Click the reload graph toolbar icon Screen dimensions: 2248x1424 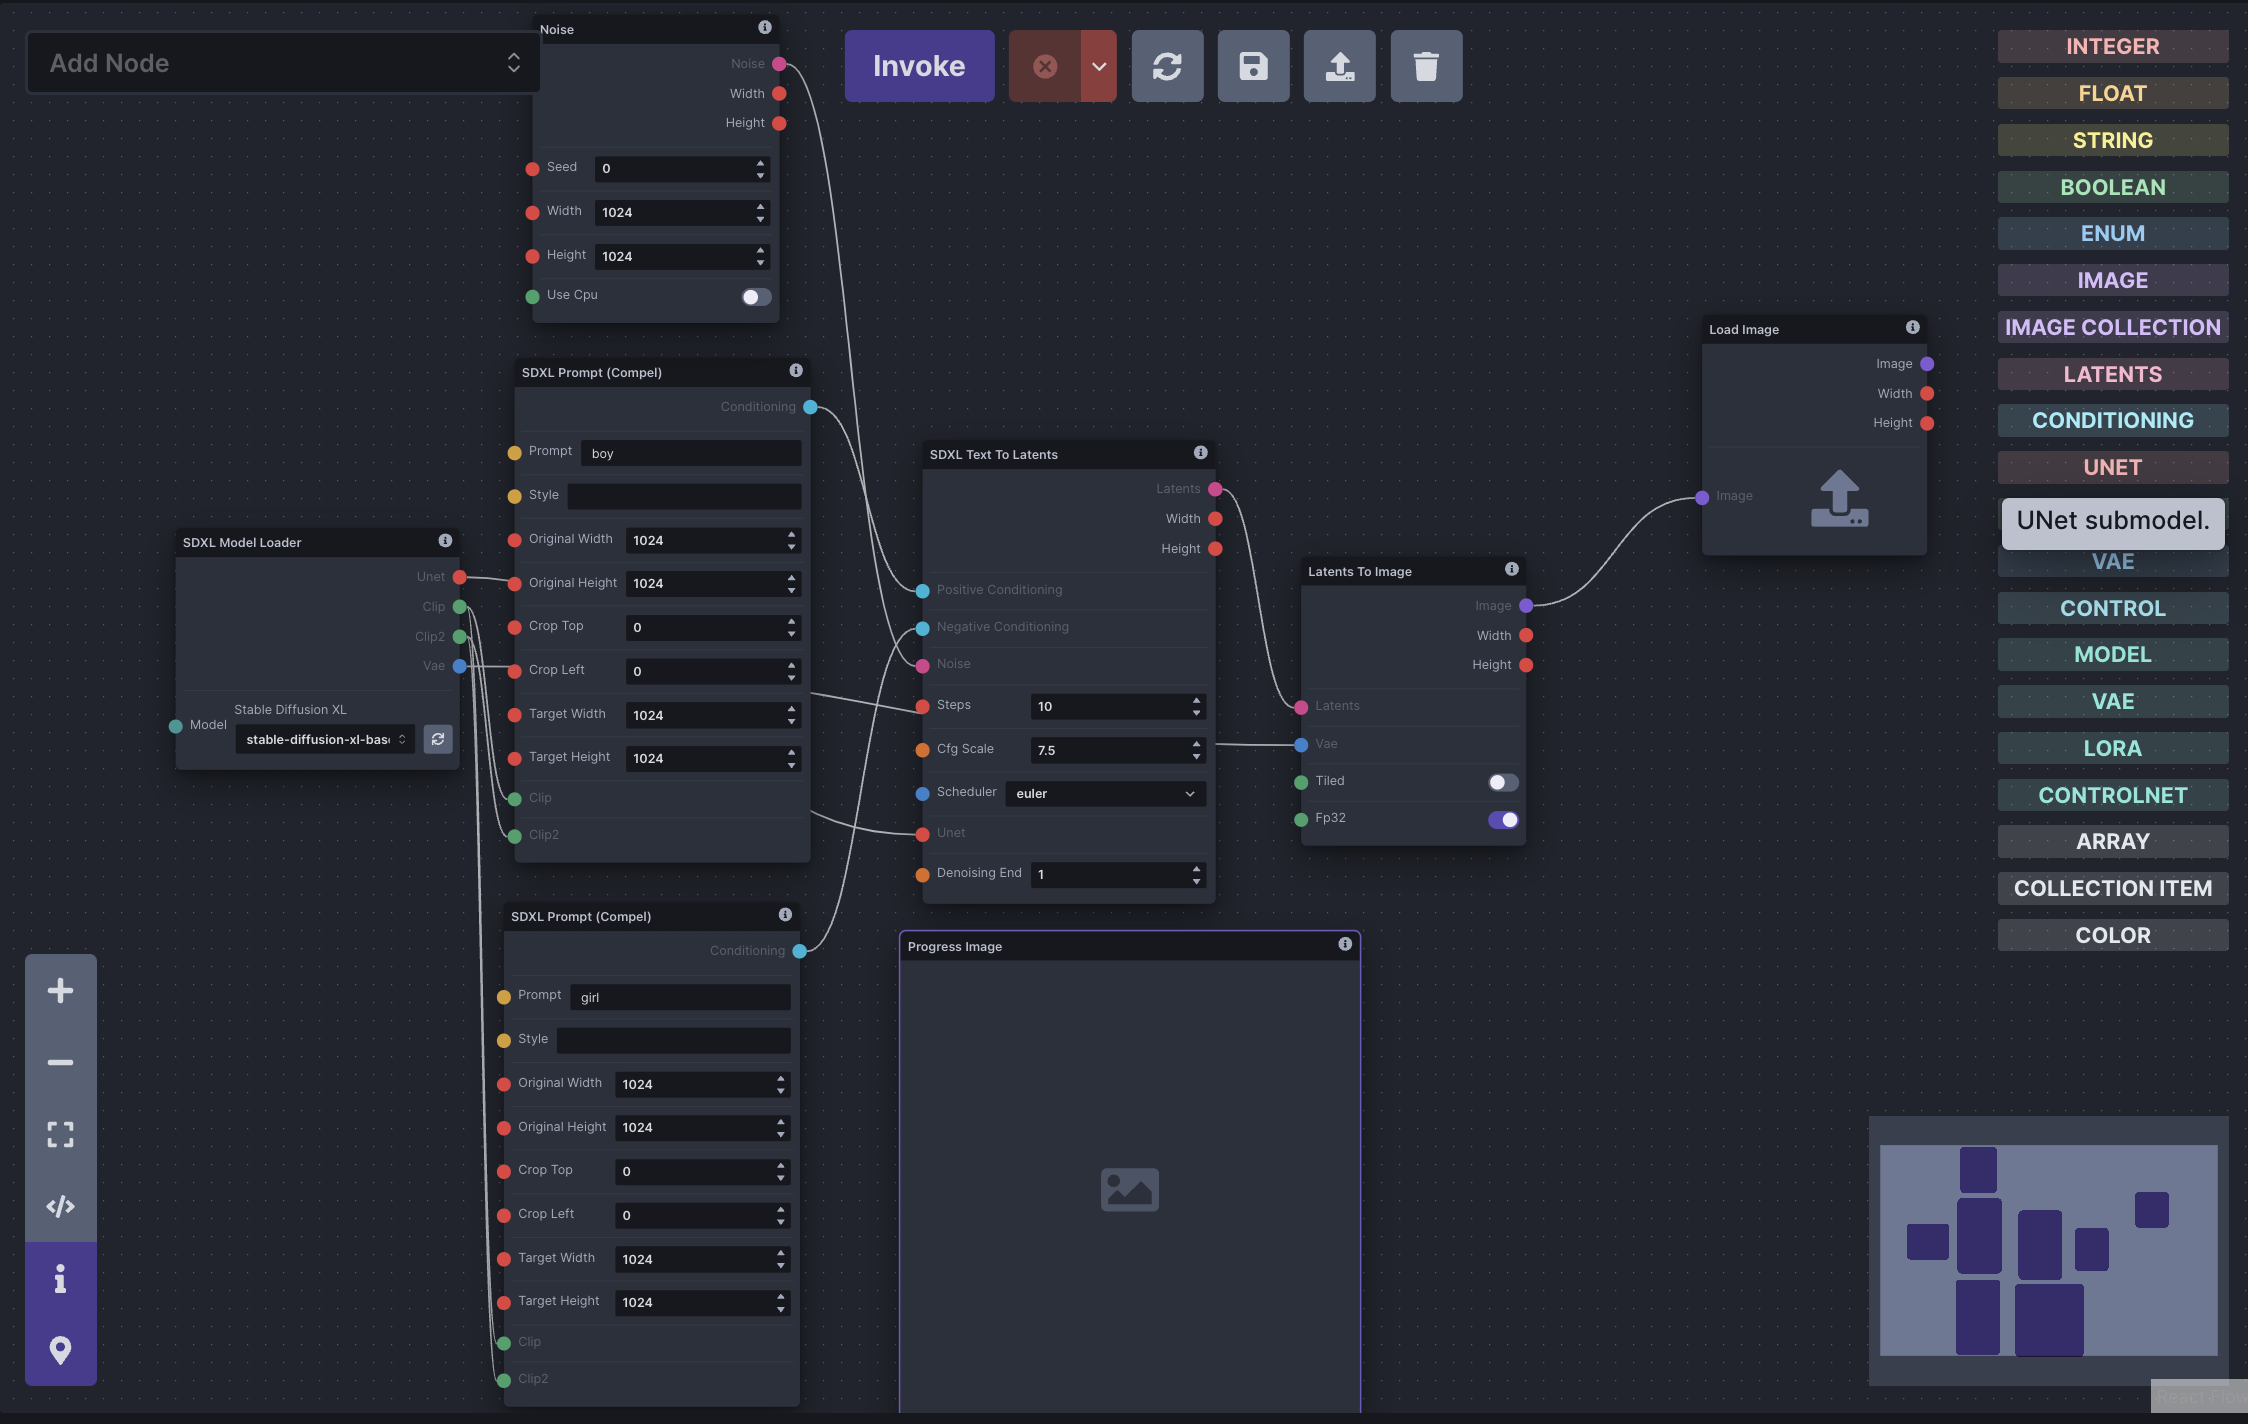pos(1167,66)
